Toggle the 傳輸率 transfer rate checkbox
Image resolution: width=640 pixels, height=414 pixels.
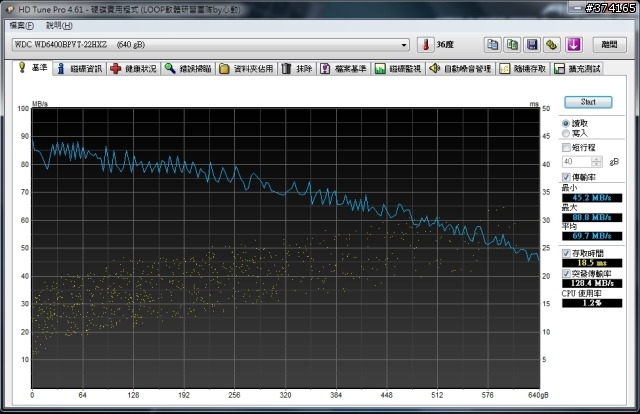566,177
